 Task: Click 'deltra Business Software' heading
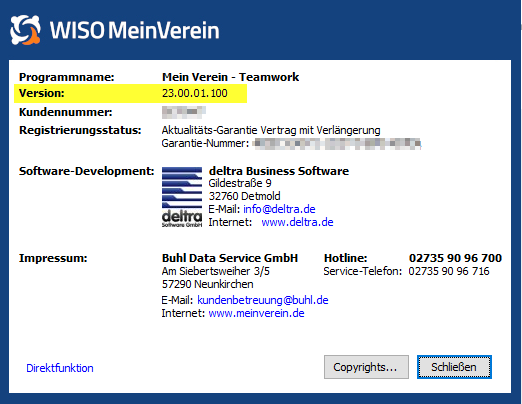point(279,171)
